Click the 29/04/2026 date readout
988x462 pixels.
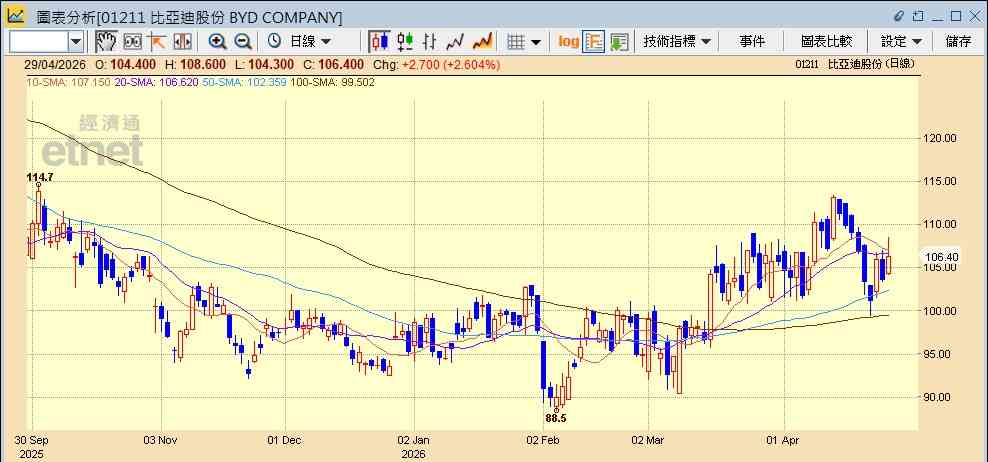tap(53, 64)
